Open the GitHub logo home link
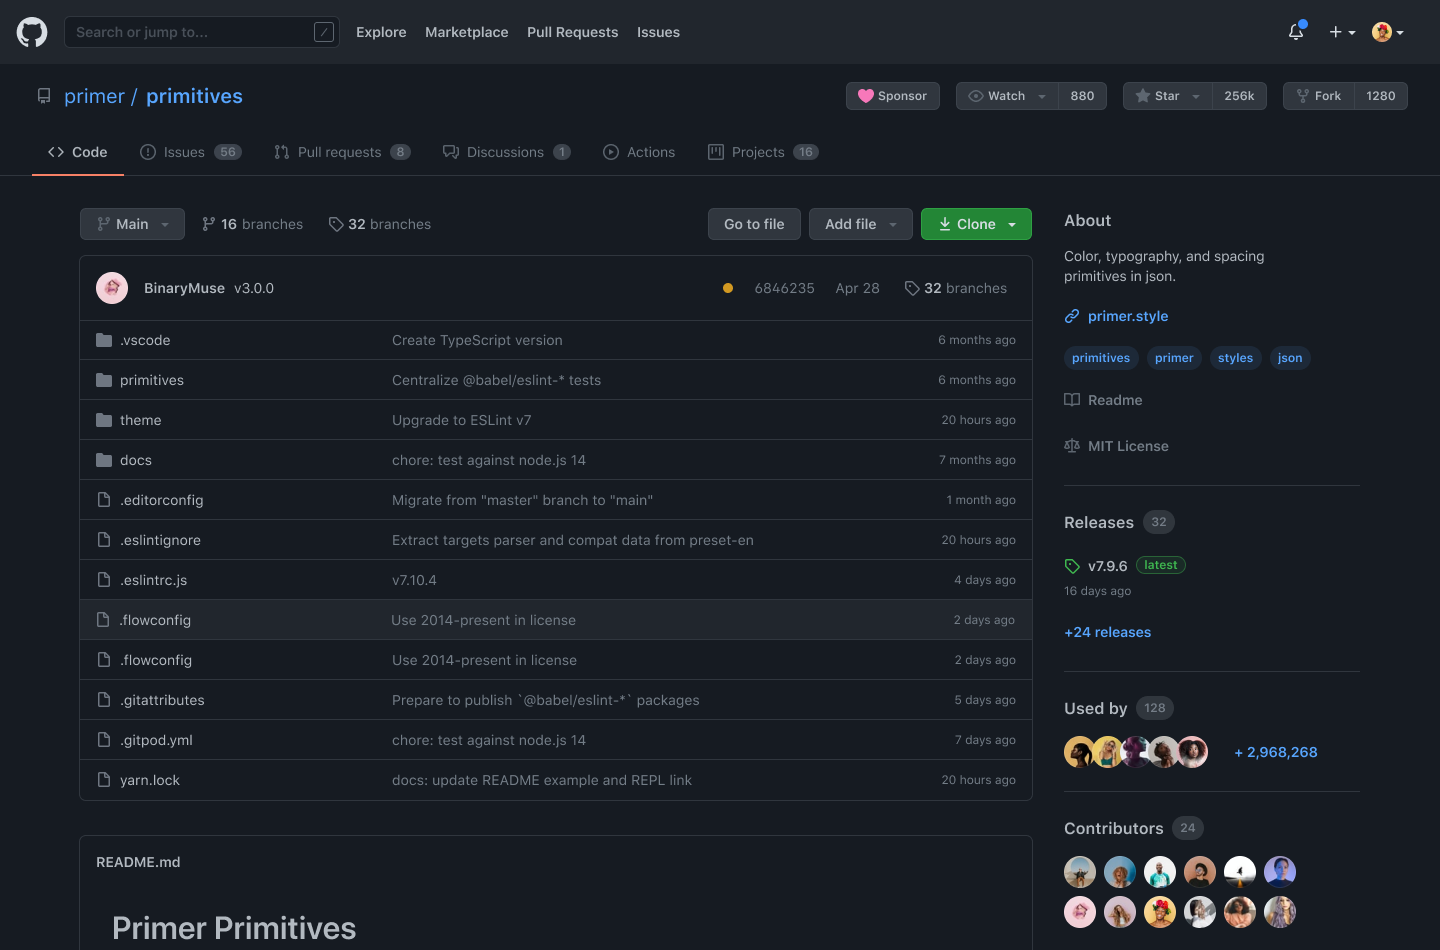The image size is (1440, 950). tap(32, 32)
